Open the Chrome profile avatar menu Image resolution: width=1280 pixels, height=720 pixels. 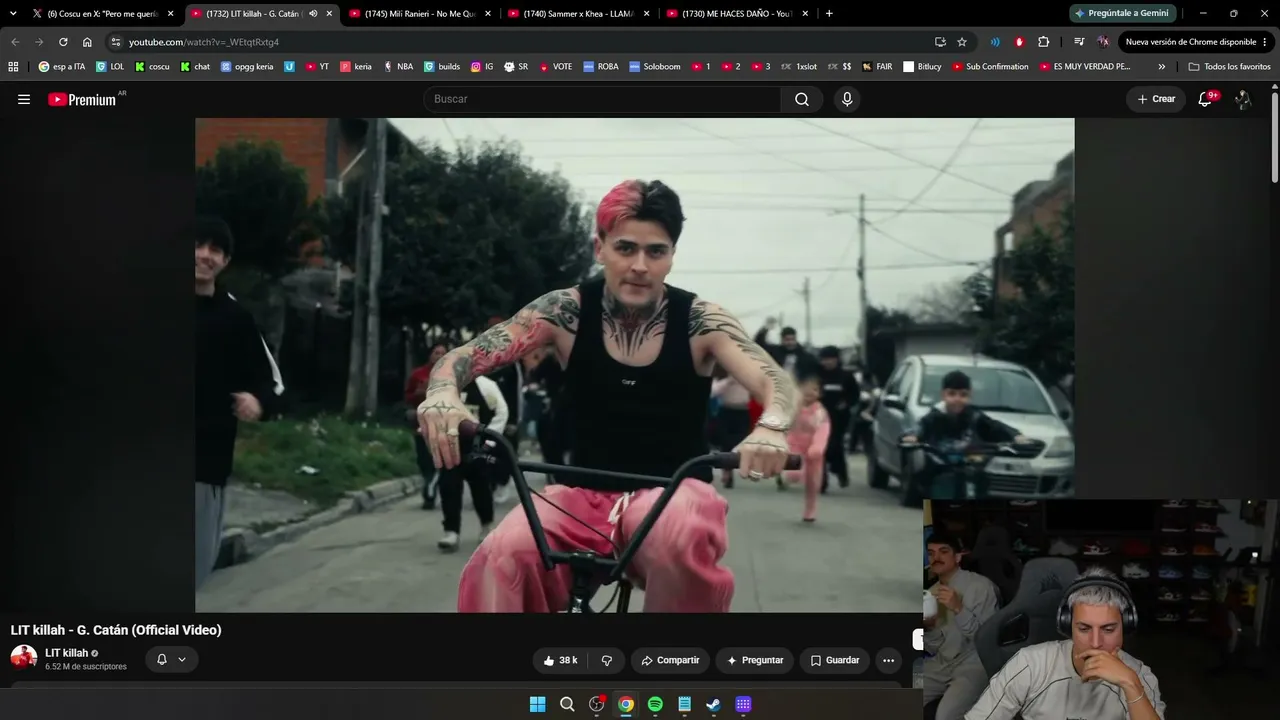(1103, 42)
